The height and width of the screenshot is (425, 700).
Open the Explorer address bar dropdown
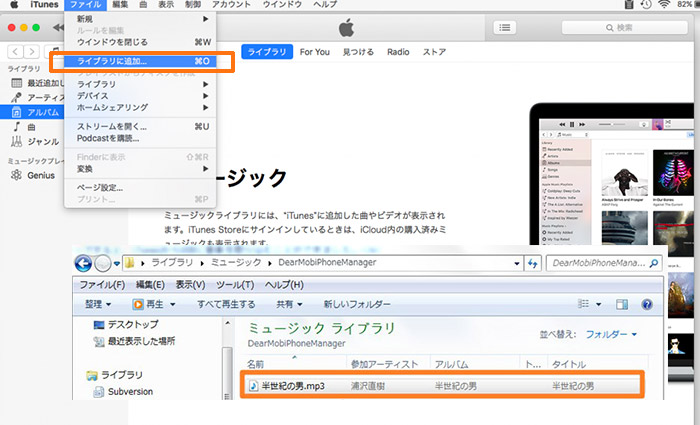pos(517,263)
